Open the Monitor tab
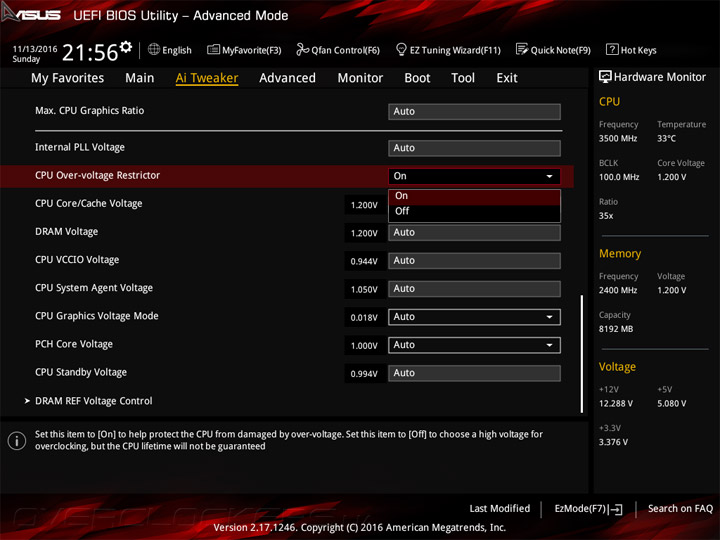 (360, 78)
